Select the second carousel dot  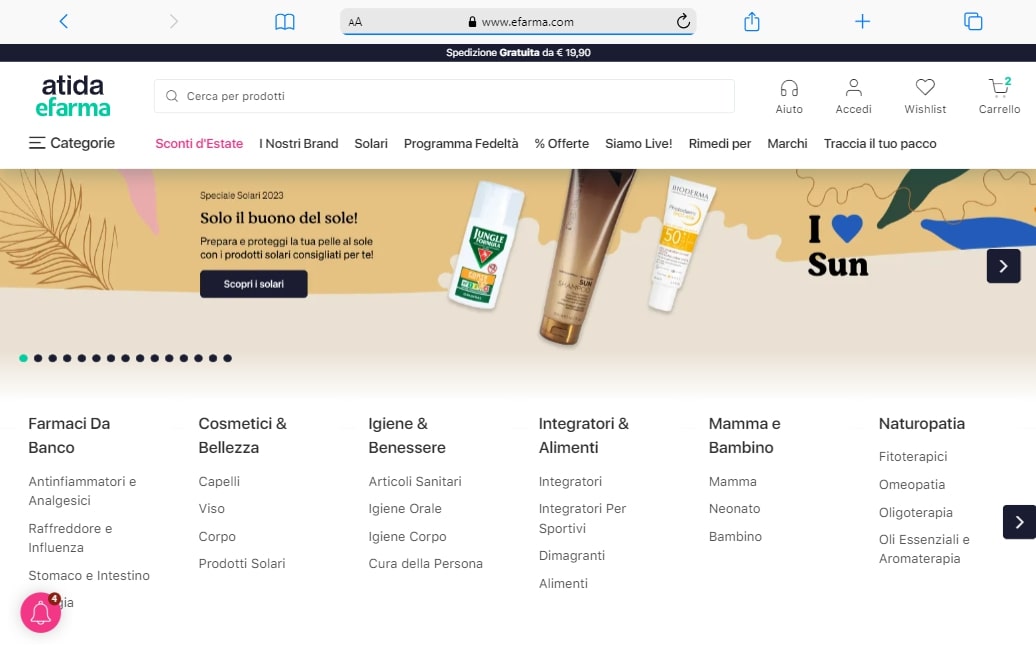pyautogui.click(x=38, y=358)
